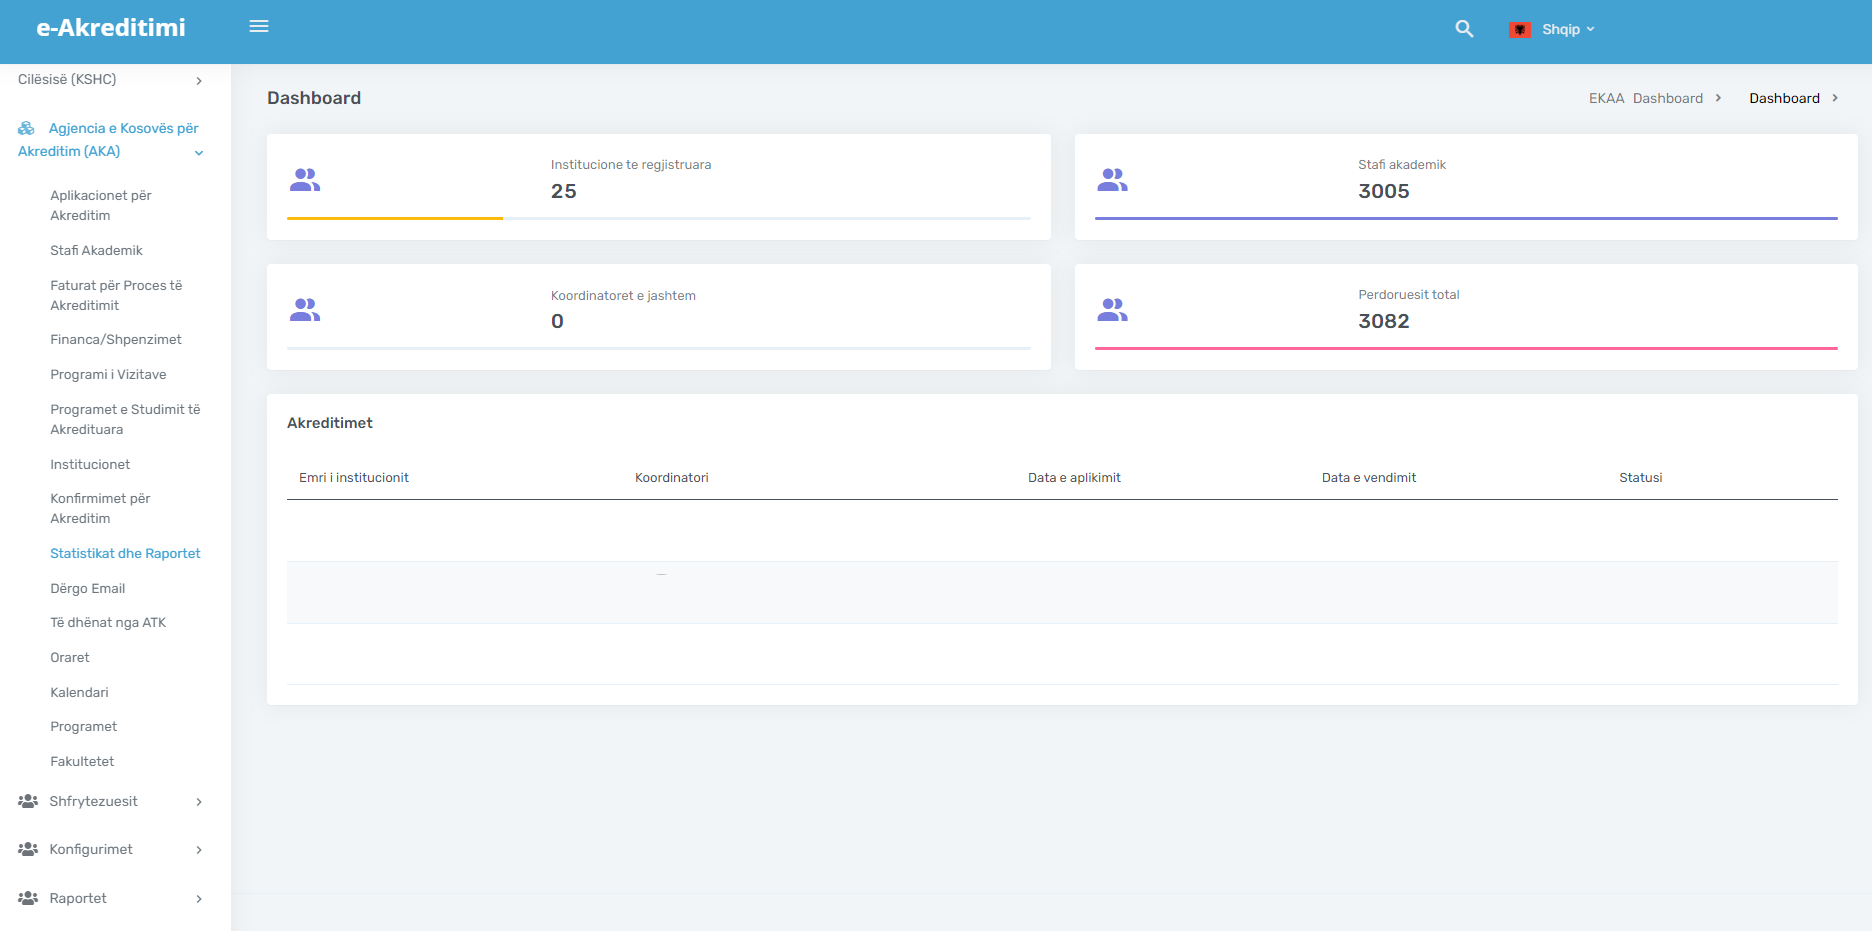Click the Institucione te regjistruara people icon
The width and height of the screenshot is (1872, 931).
(x=305, y=180)
